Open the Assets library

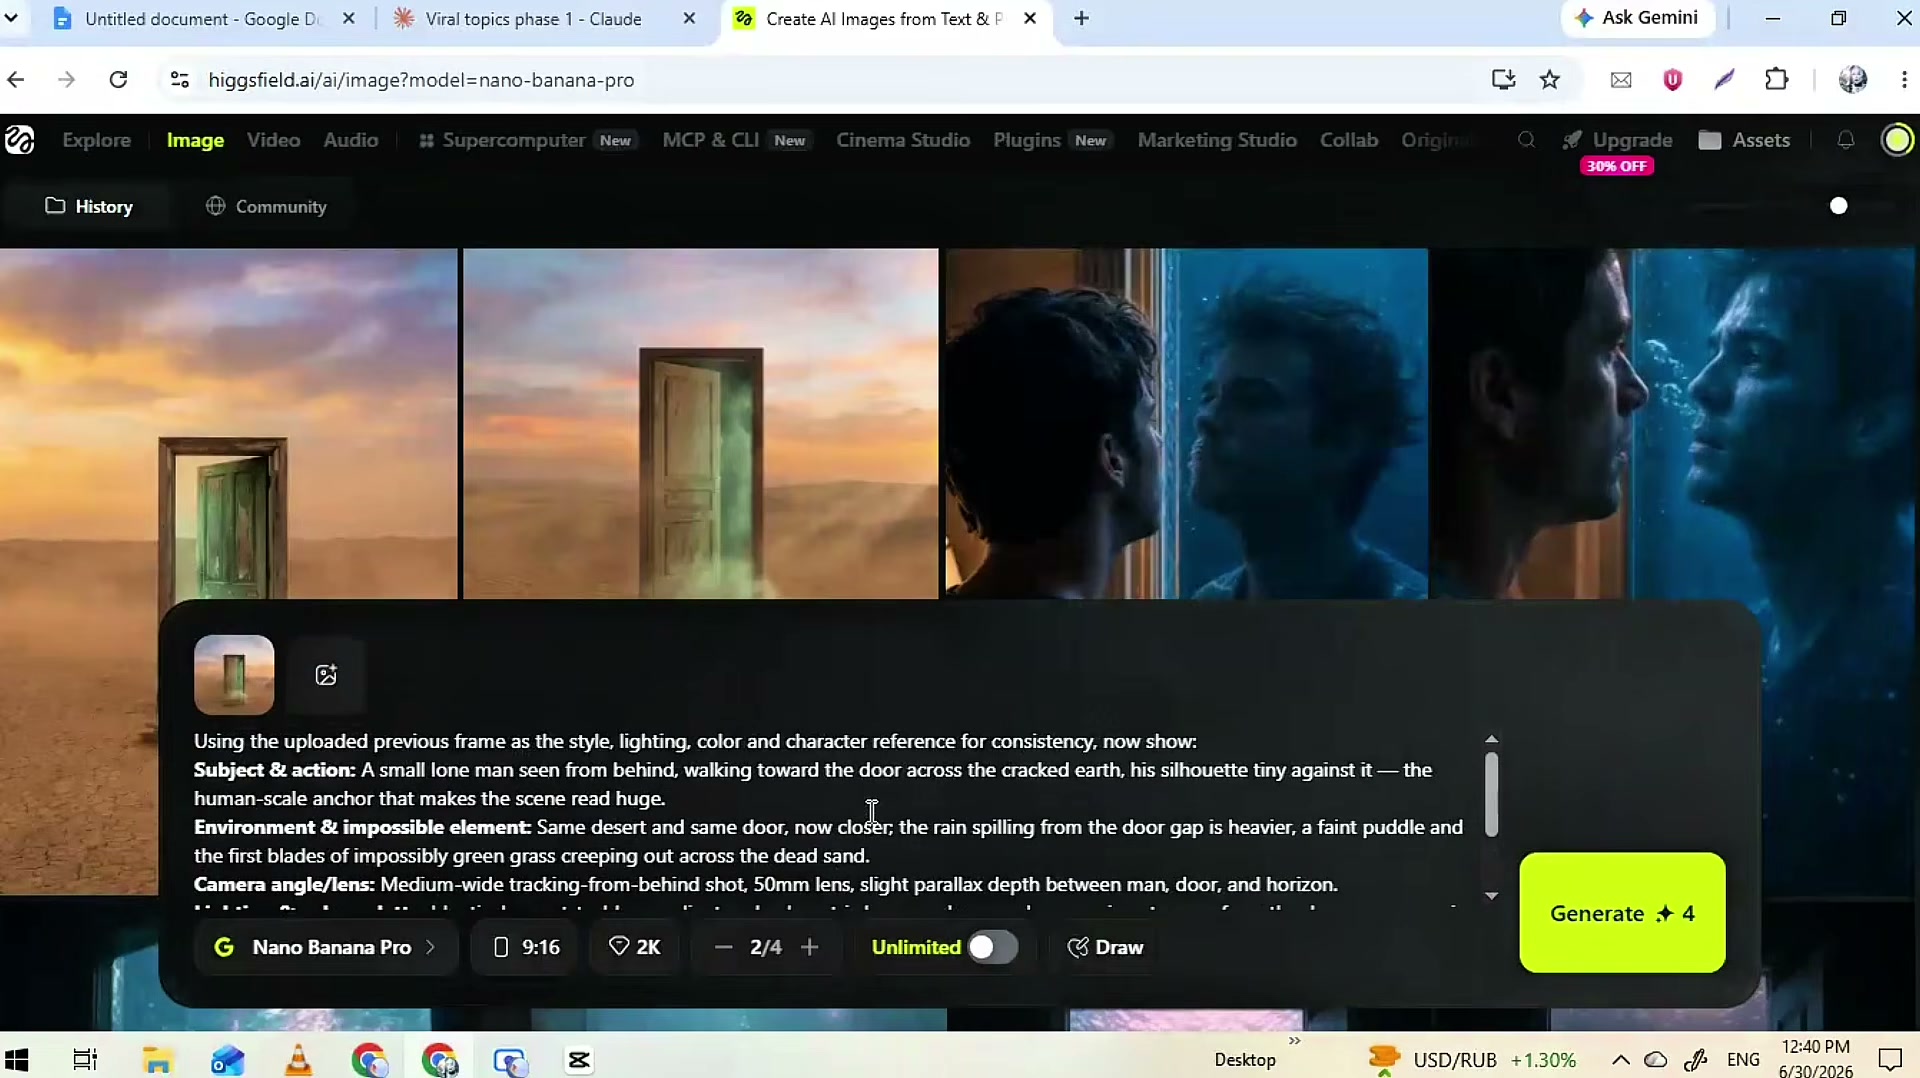pyautogui.click(x=1744, y=140)
